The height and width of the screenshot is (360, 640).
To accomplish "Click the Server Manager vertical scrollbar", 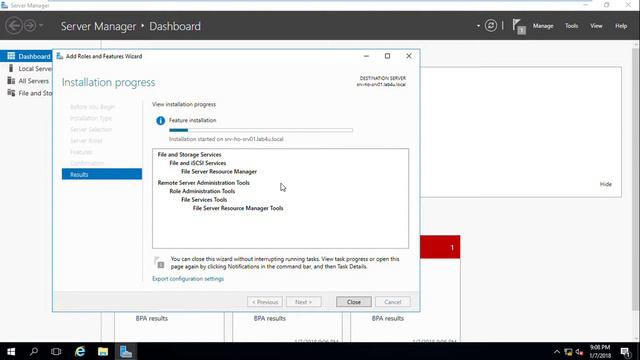I will (636, 180).
